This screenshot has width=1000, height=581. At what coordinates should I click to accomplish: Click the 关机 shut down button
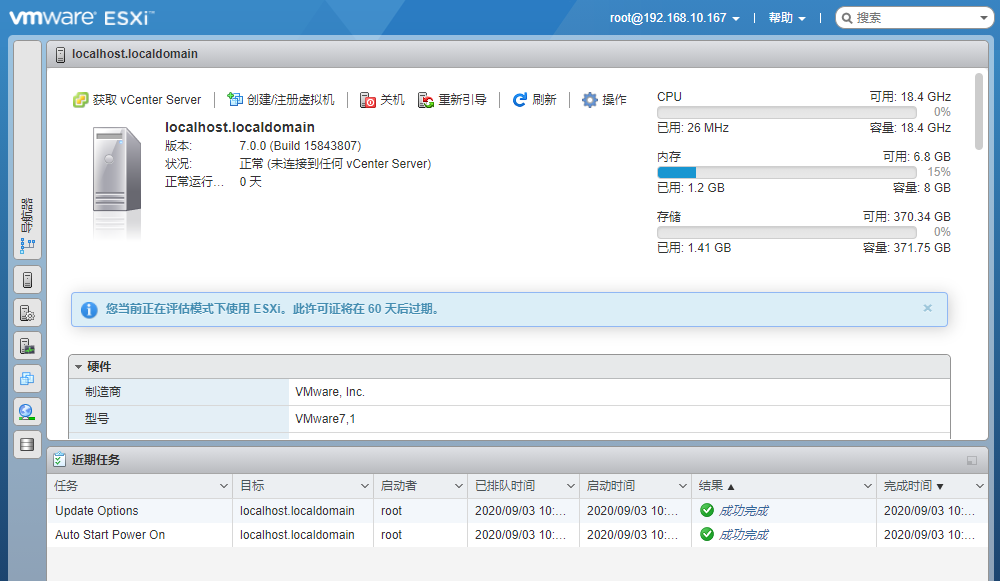pos(382,100)
